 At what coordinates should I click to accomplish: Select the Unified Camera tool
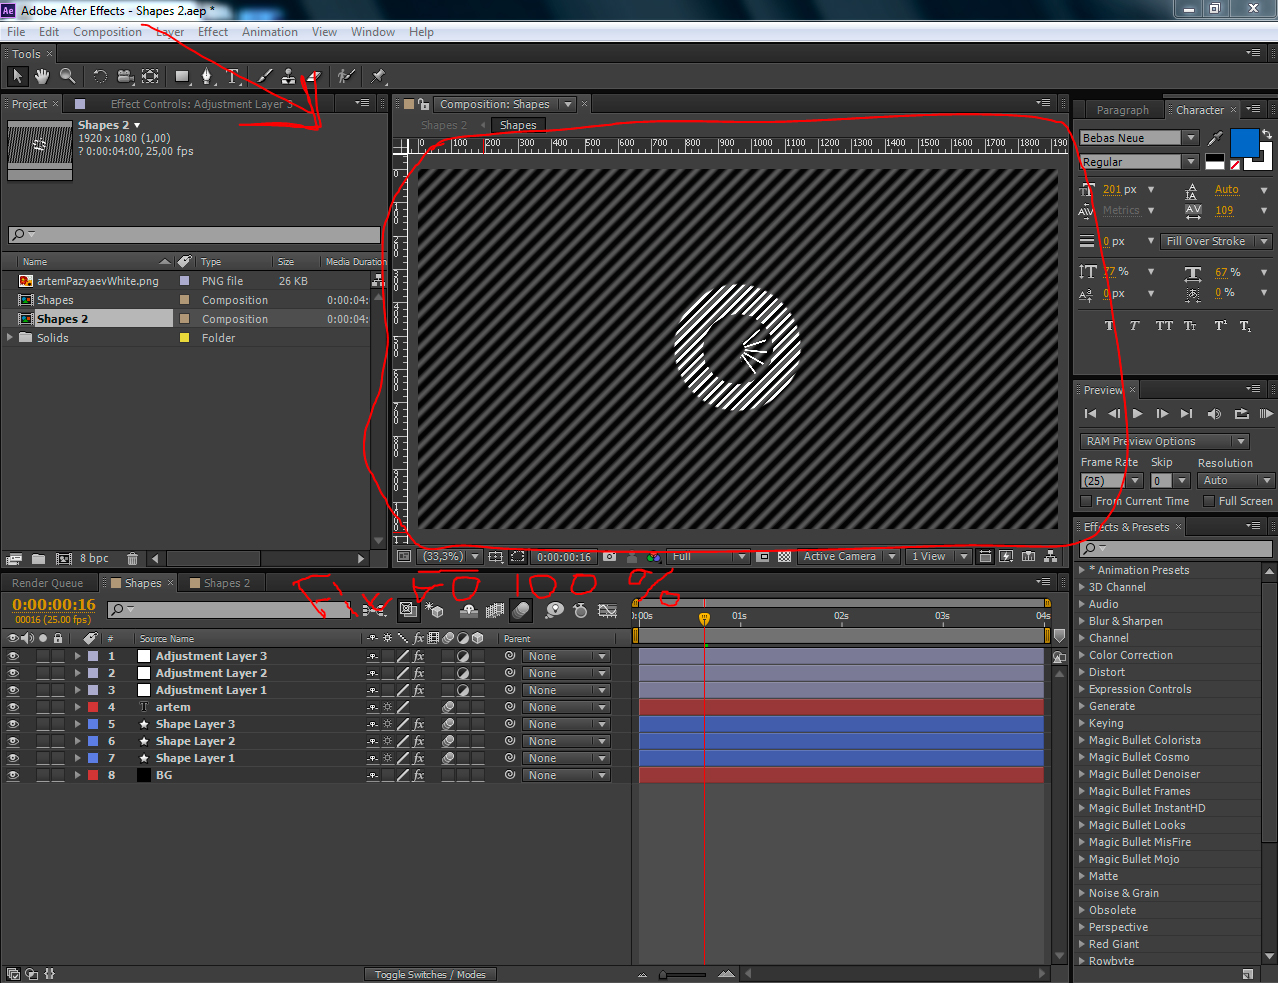pos(125,76)
